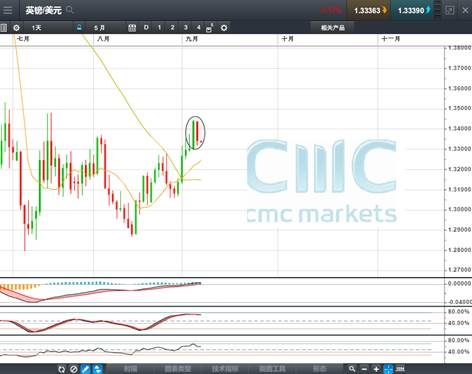This screenshot has width=472, height=374.
Task: Toggle the blue up-down arrows button
Action: pyautogui.click(x=98, y=369)
